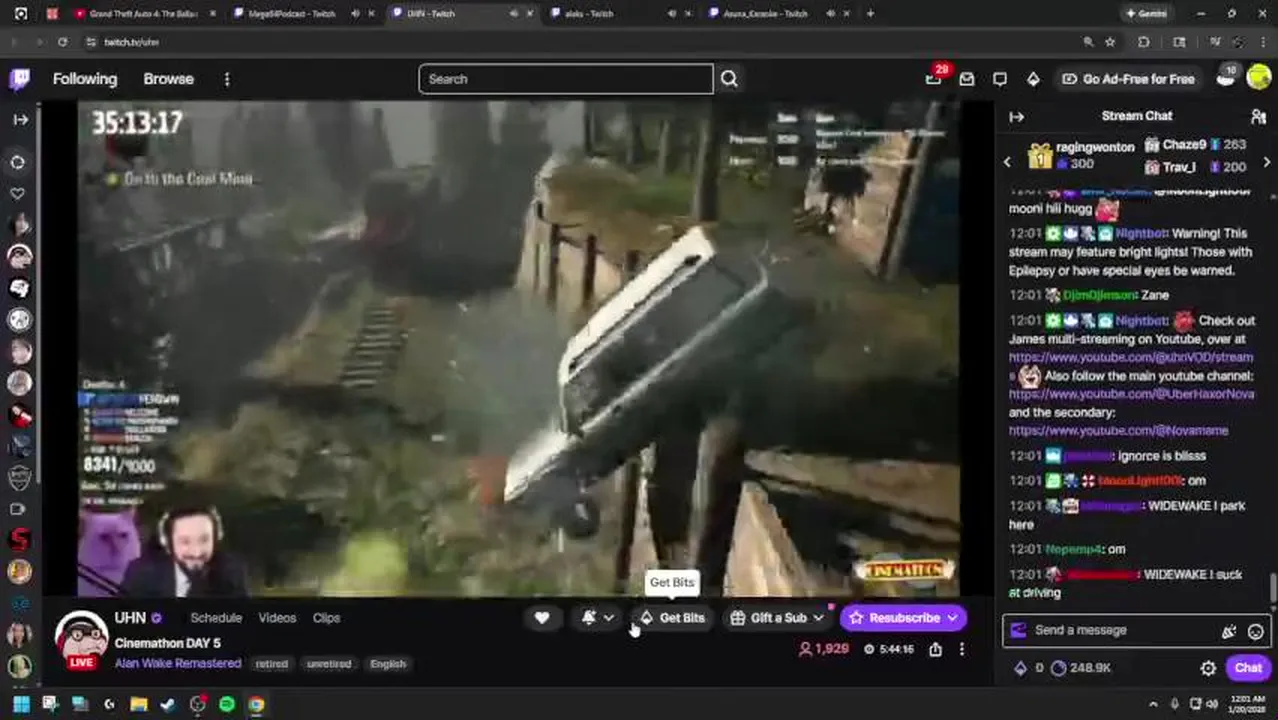Viewport: 1278px width, 720px height.
Task: Mute the UHN Twitch tab audio
Action: pyautogui.click(x=514, y=14)
